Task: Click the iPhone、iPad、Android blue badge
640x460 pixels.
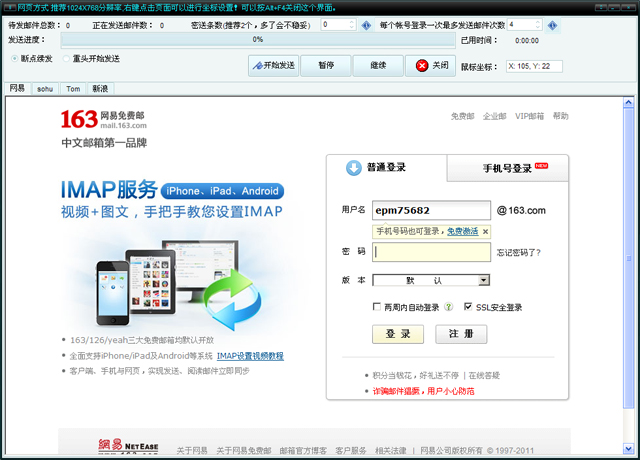Action: point(222,191)
